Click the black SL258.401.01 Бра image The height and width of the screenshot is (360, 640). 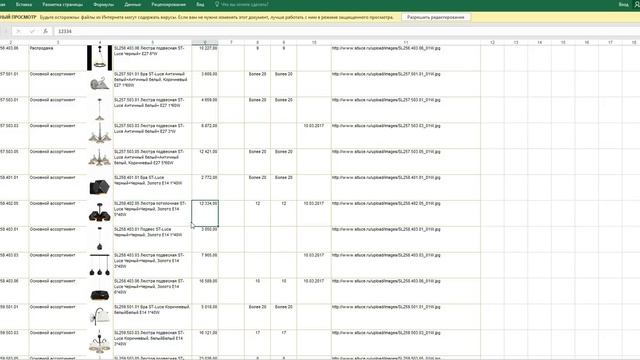point(100,187)
